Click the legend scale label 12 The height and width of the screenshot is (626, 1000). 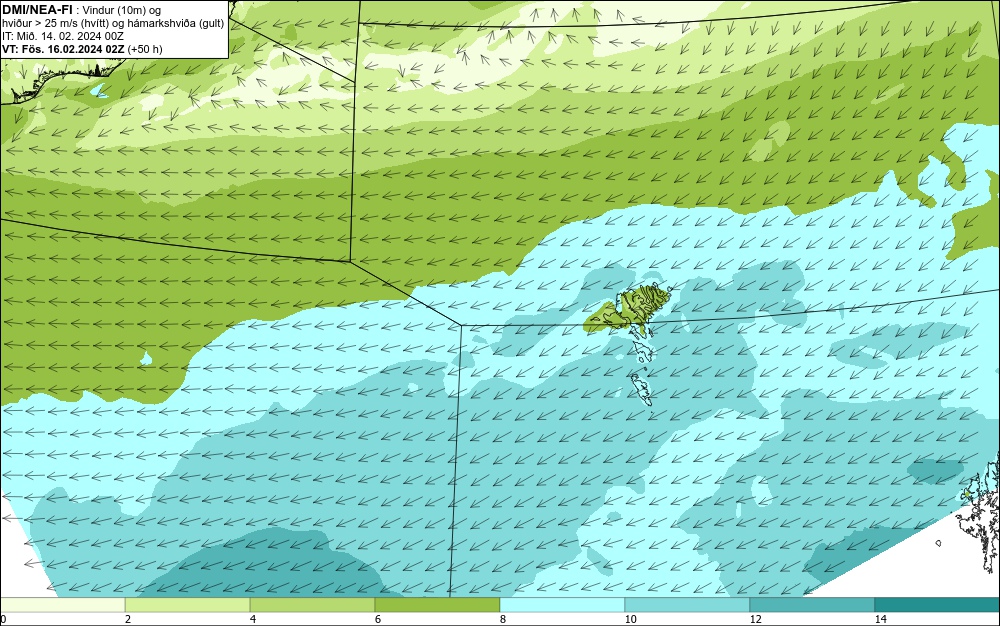[x=756, y=619]
